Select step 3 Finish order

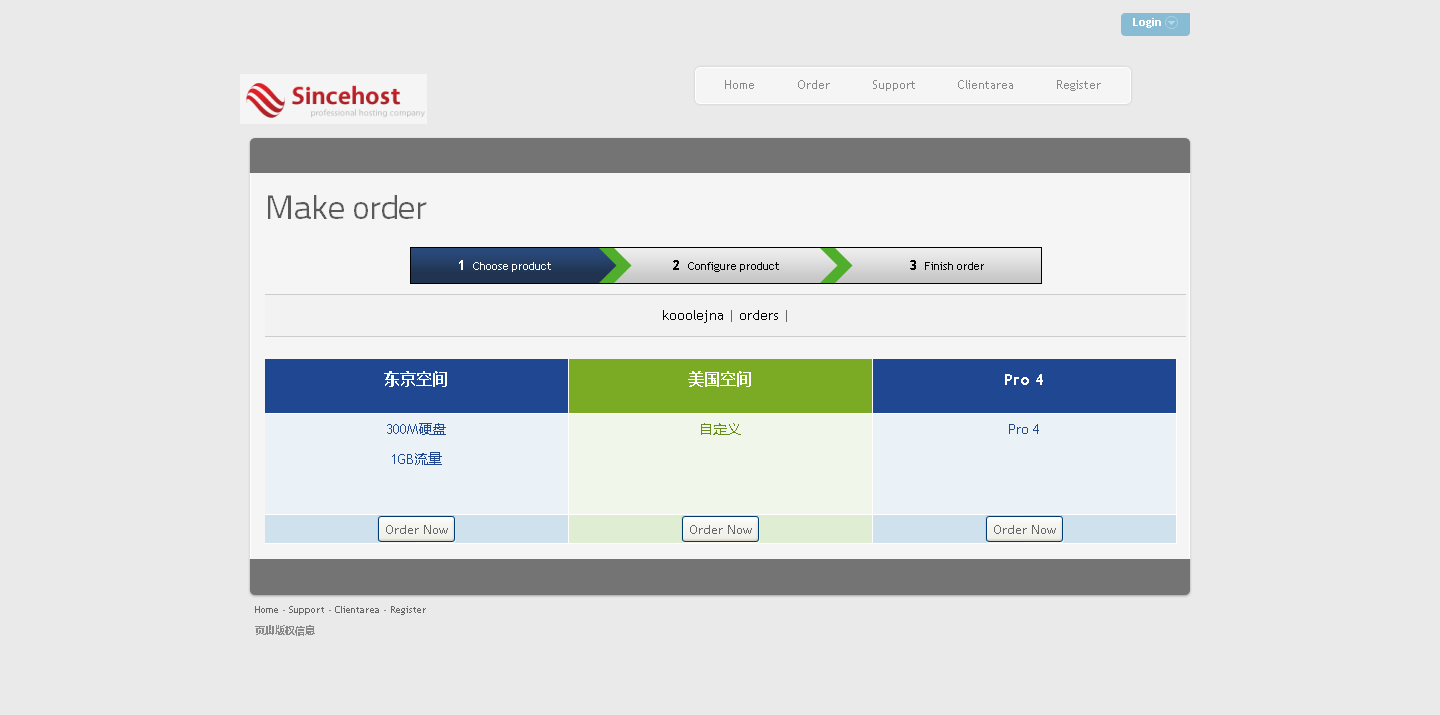tap(947, 266)
